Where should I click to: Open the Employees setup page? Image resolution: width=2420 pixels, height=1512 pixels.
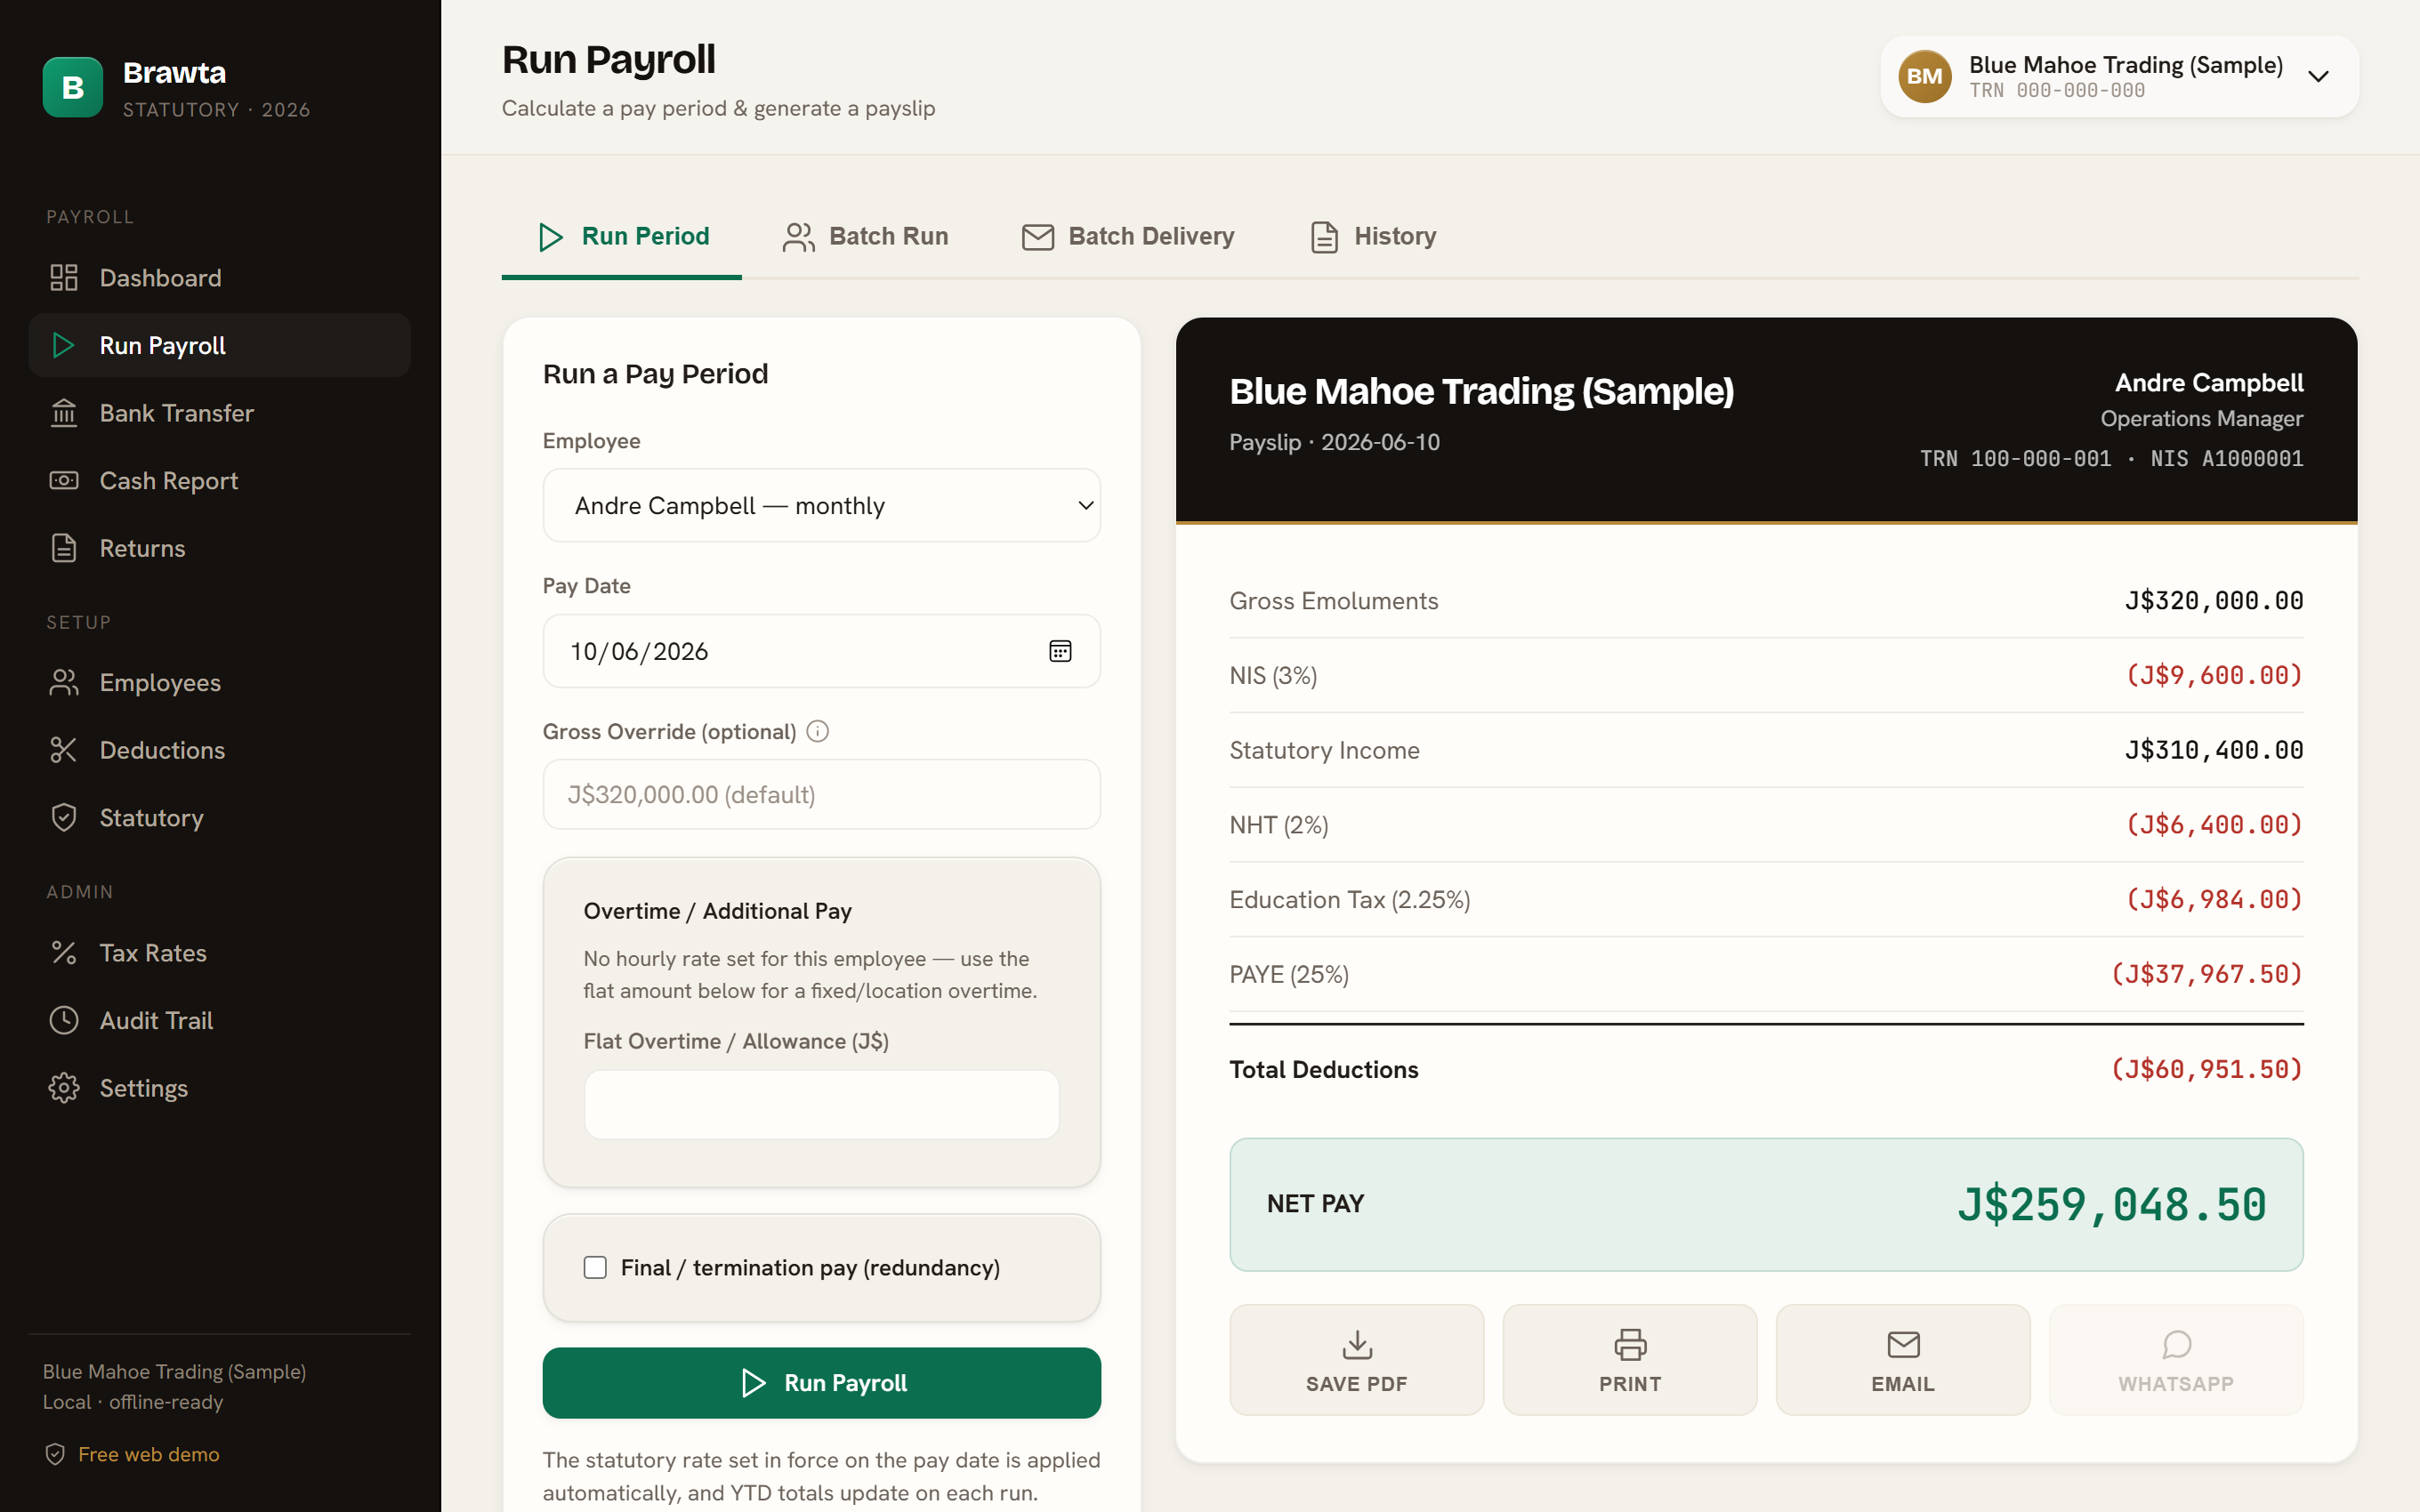point(219,682)
